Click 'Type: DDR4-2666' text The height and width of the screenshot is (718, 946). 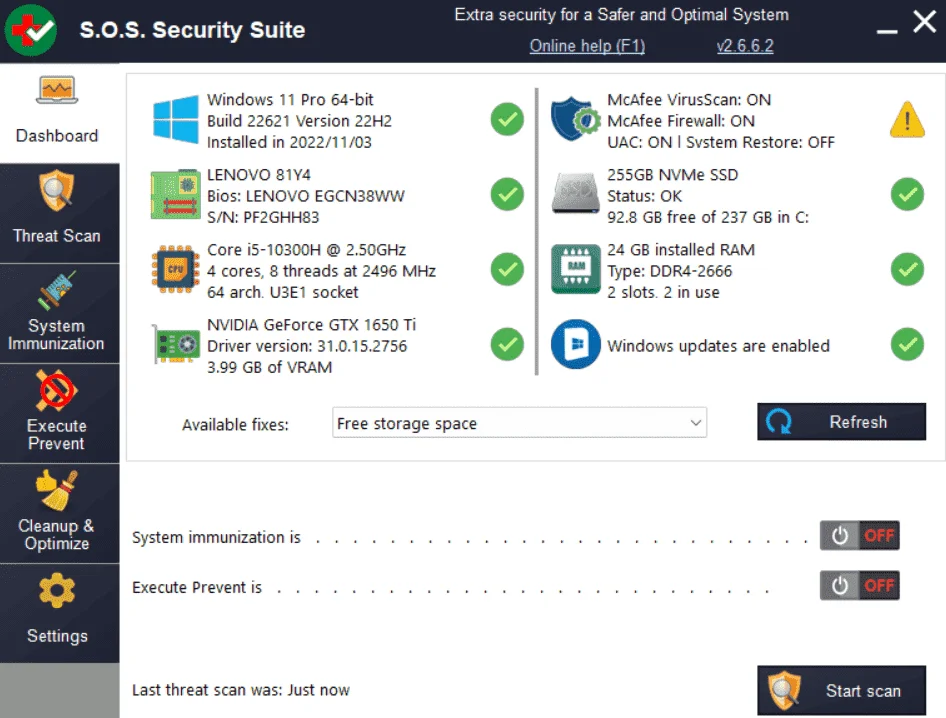pos(669,271)
